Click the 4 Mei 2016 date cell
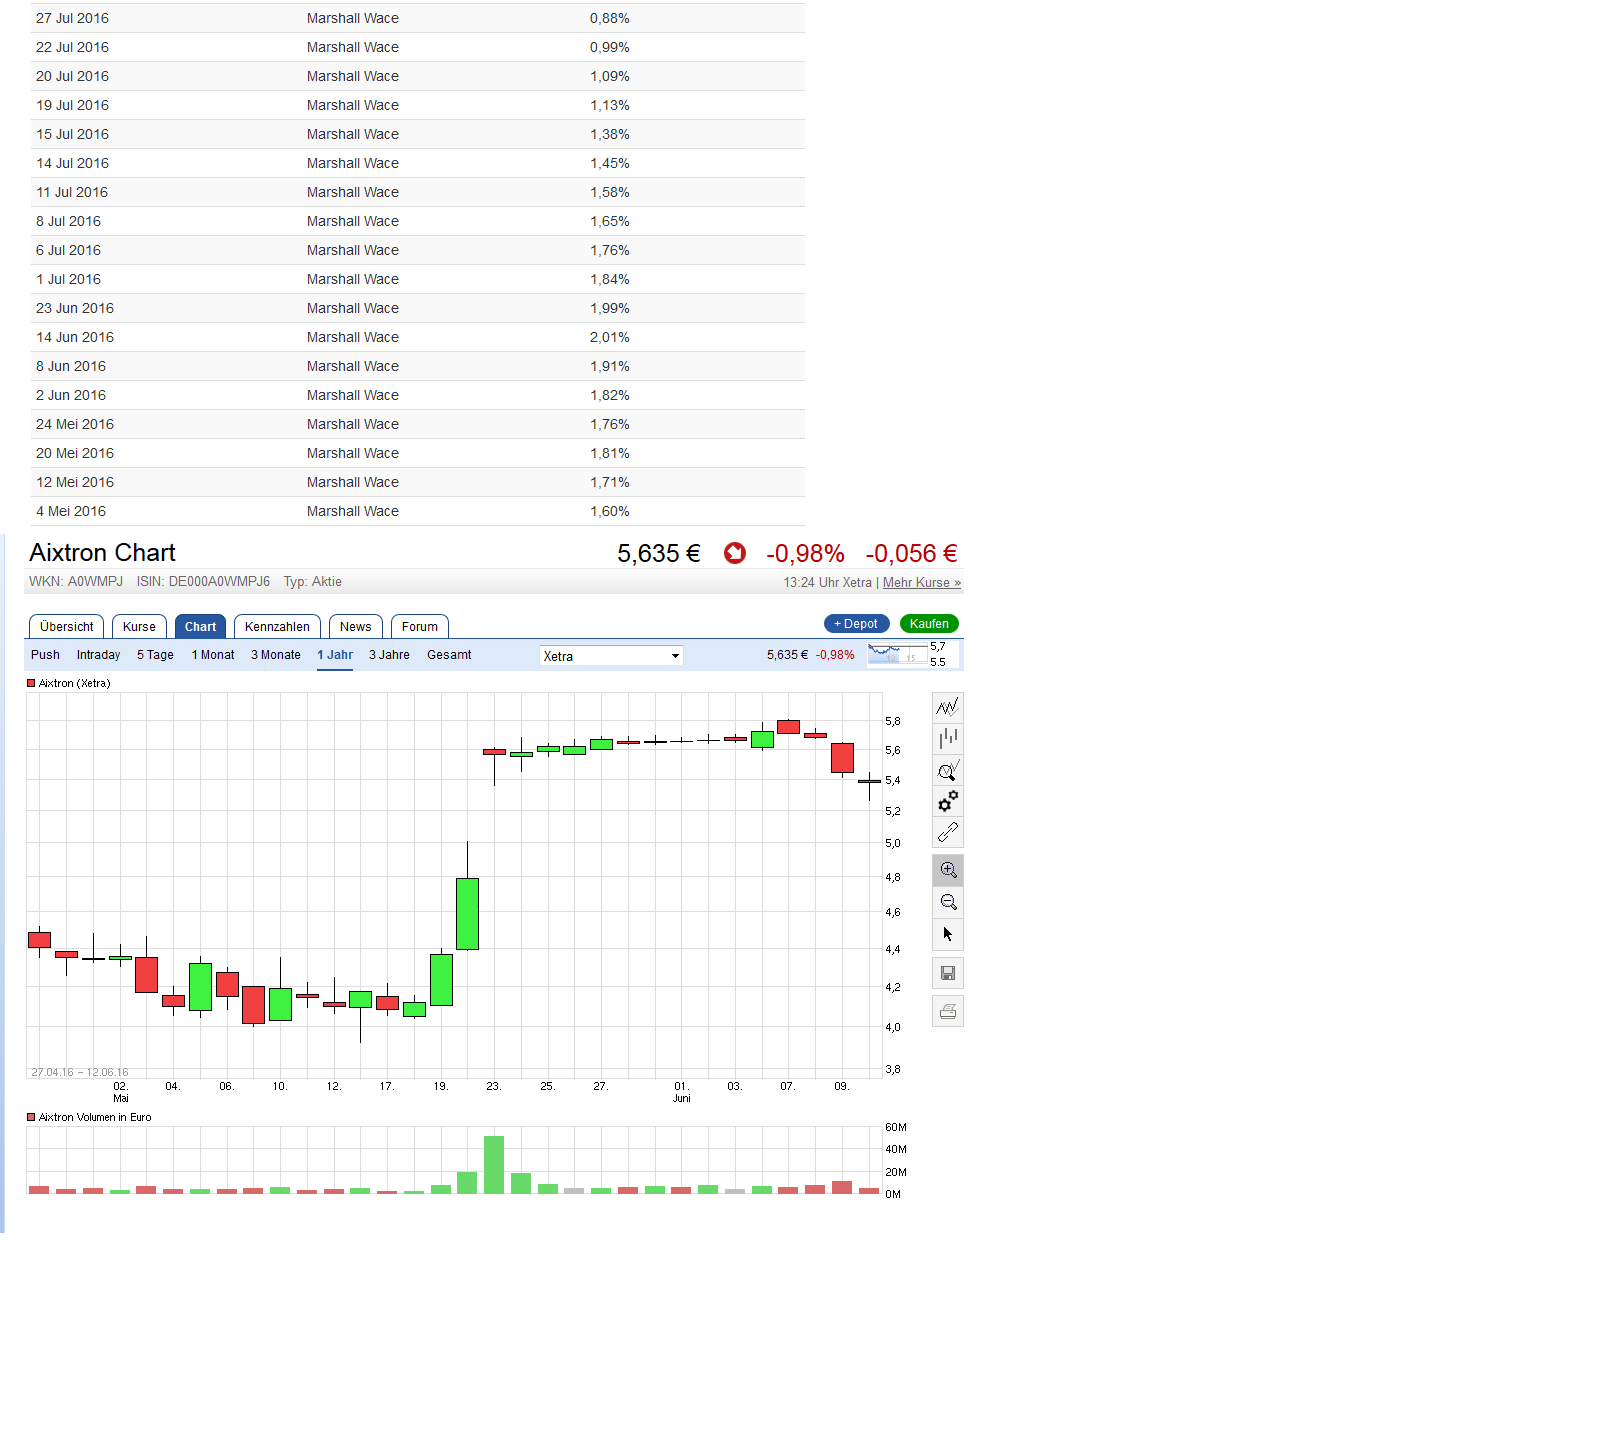 pyautogui.click(x=71, y=511)
